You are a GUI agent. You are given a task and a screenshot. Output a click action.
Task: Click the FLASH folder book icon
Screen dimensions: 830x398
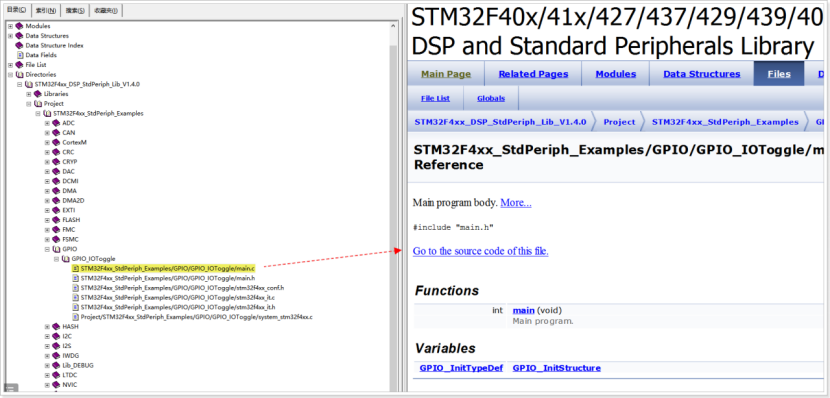pos(56,220)
